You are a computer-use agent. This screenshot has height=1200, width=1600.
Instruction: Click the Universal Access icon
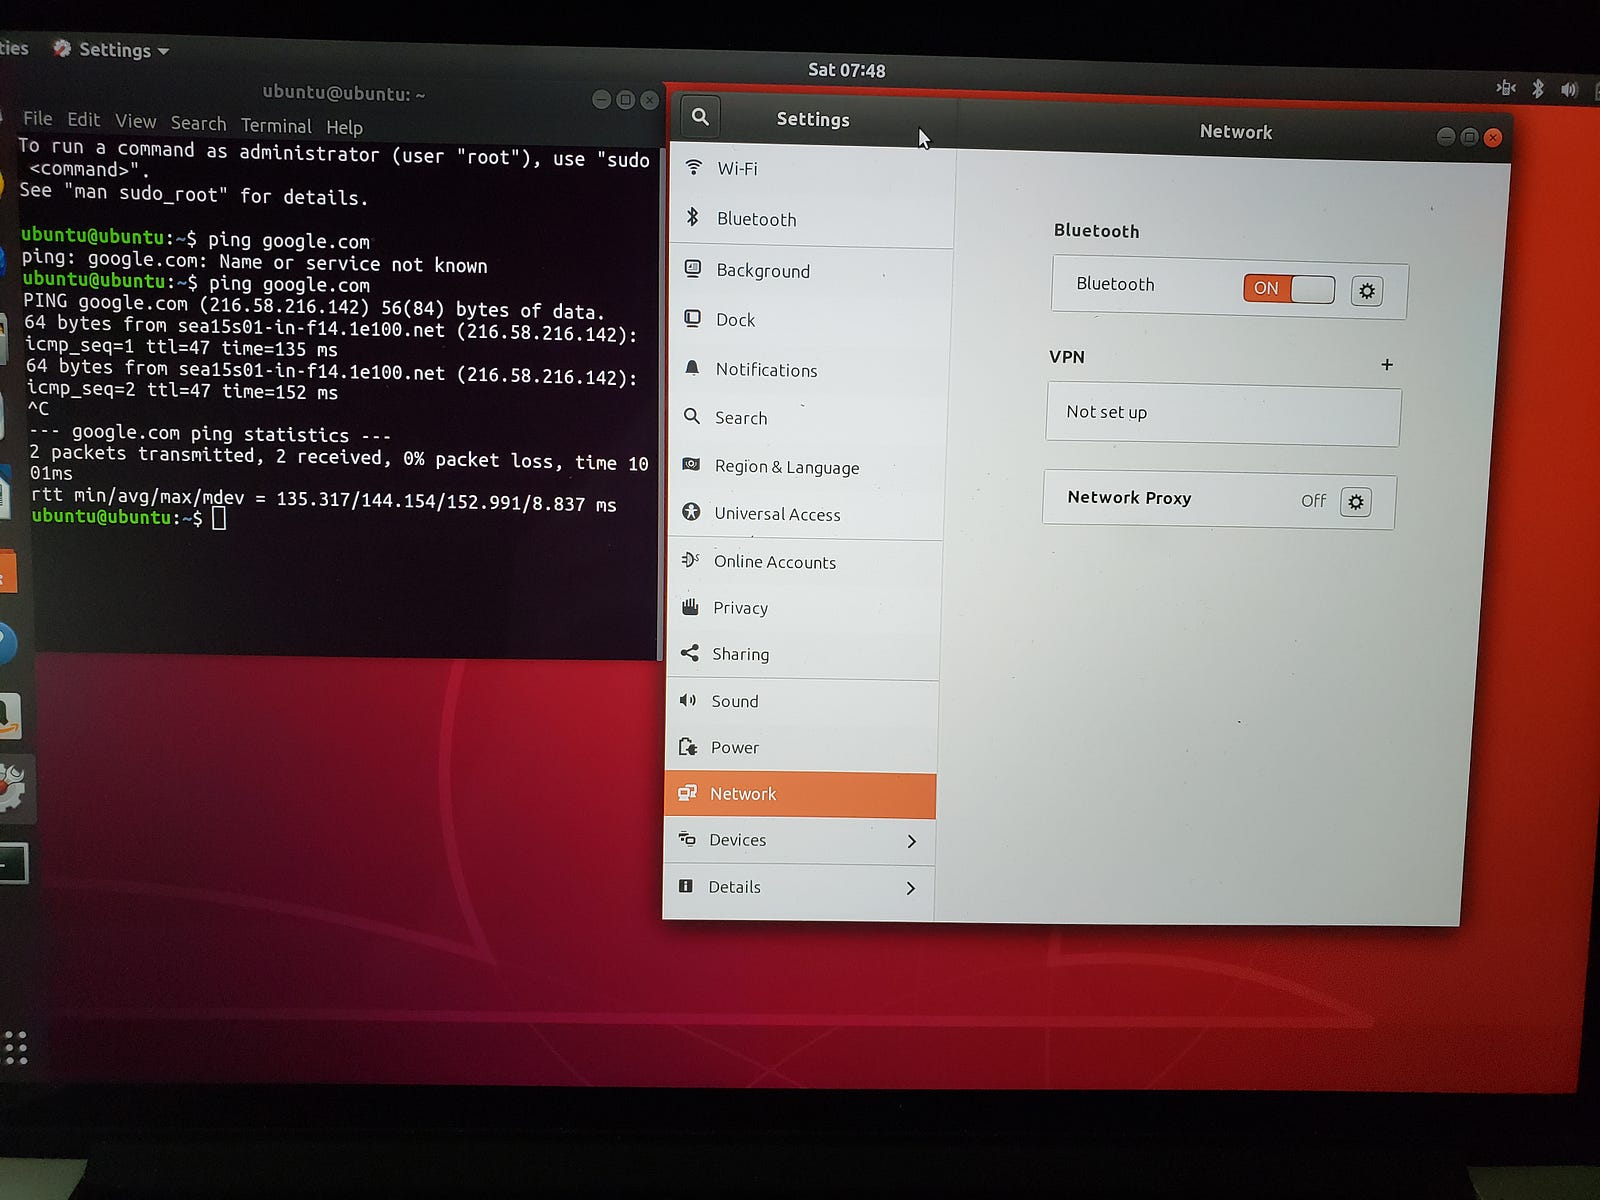pos(690,511)
